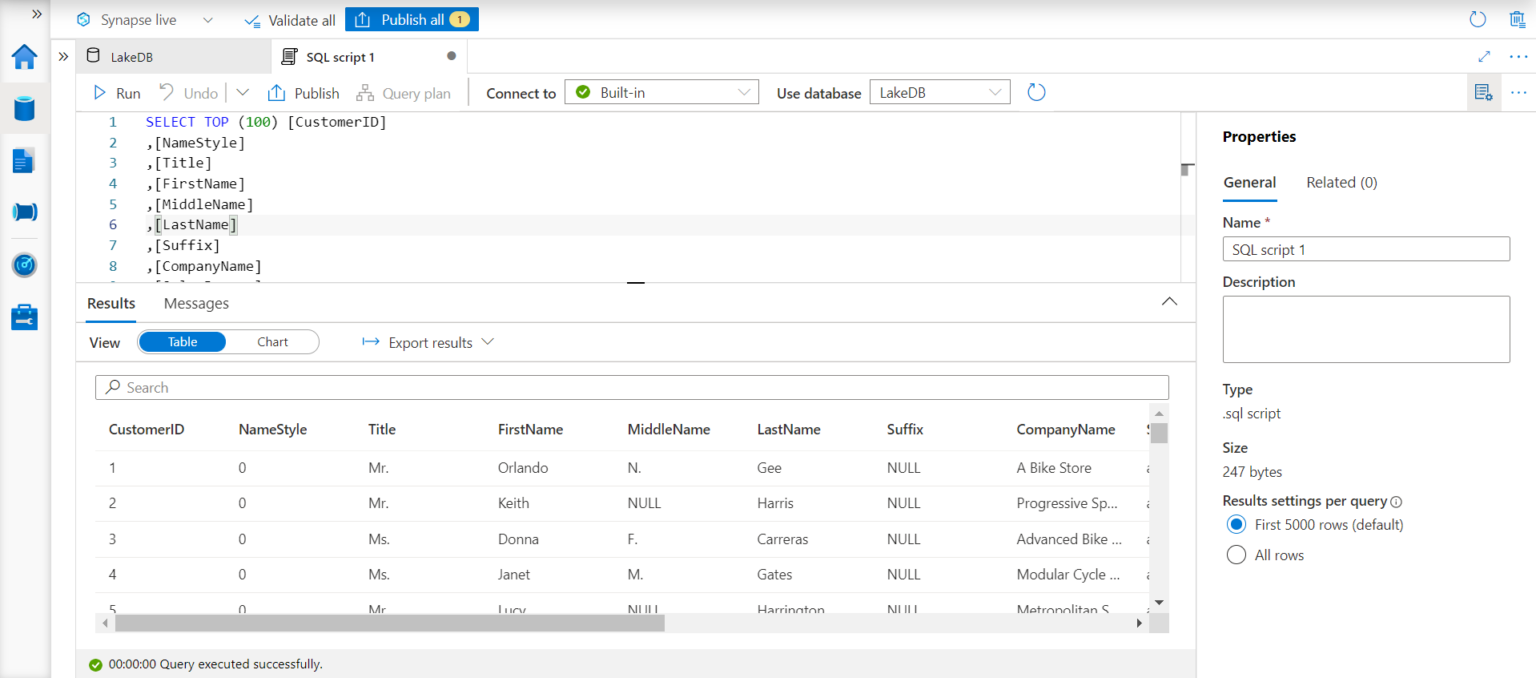The height and width of the screenshot is (678, 1536).
Task: Click the results Search field
Action: [632, 388]
